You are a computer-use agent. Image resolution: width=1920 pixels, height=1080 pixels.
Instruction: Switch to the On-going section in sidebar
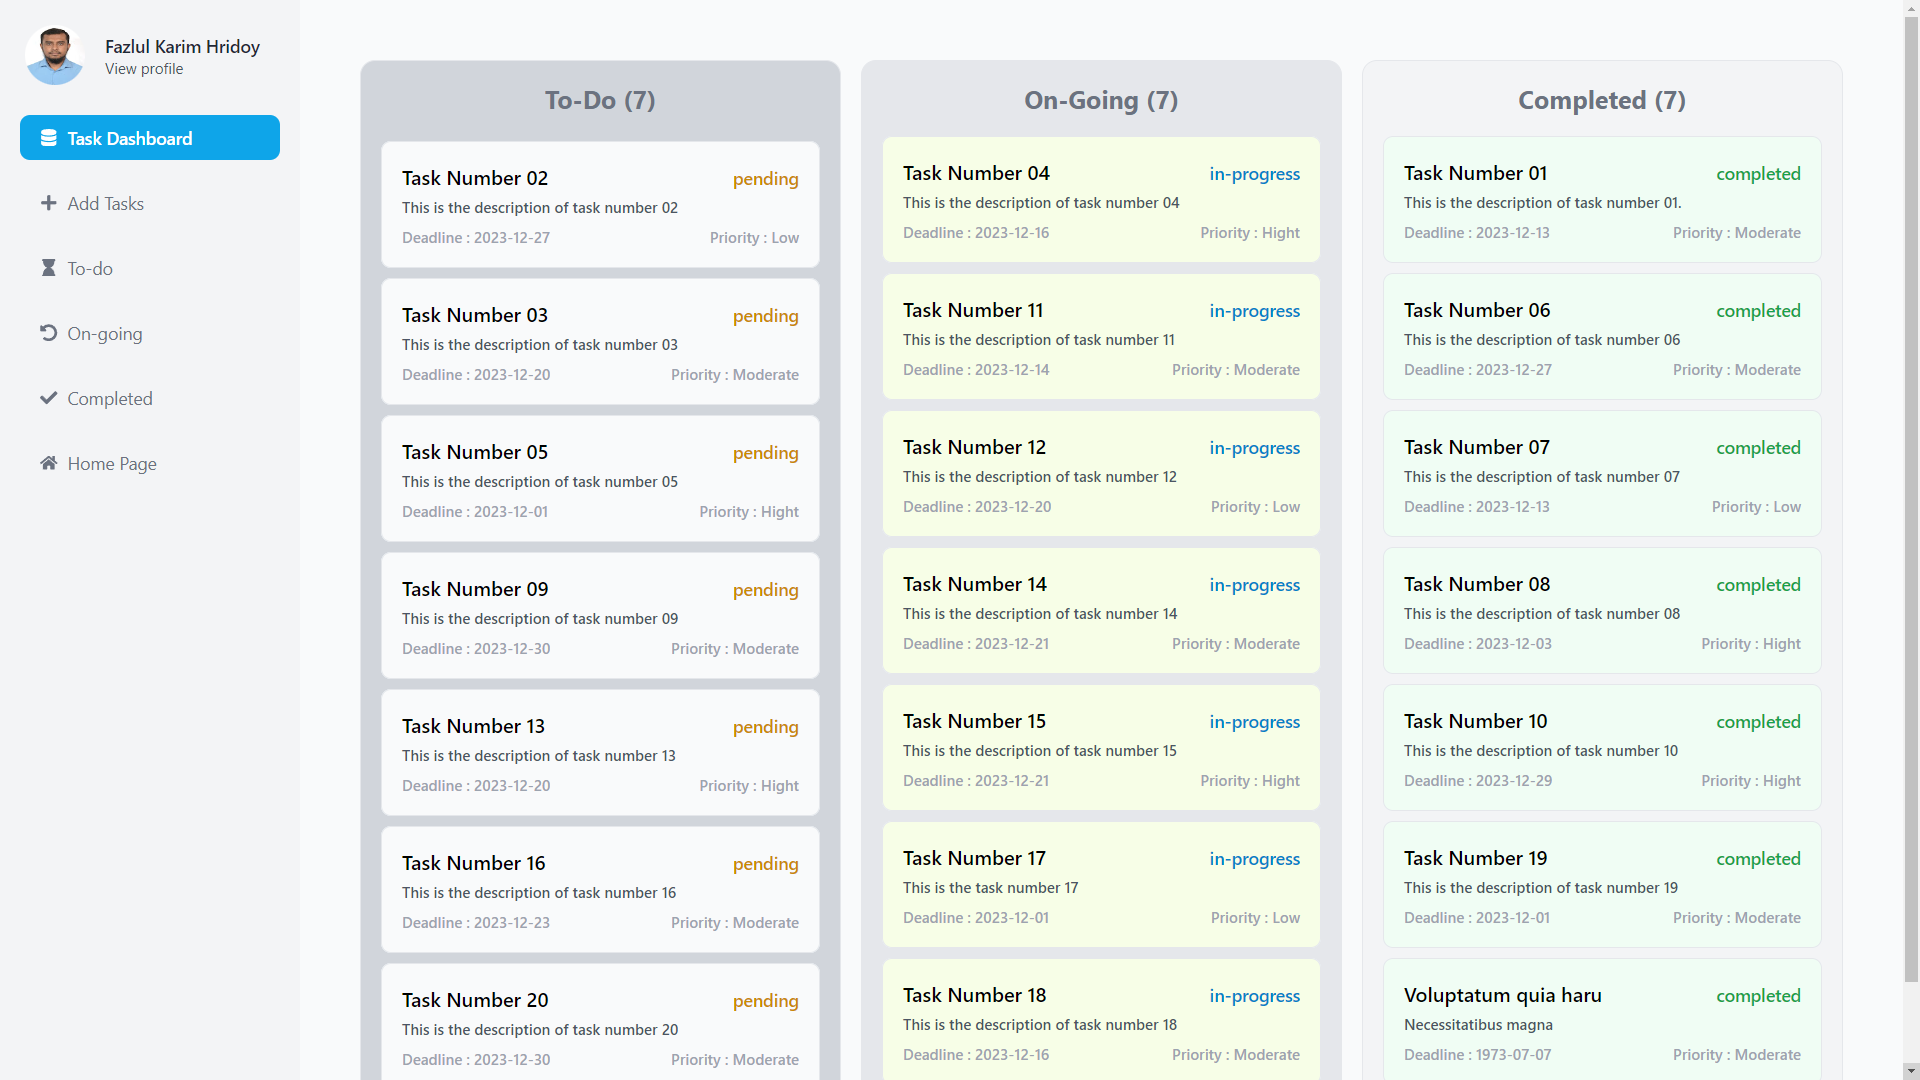104,333
